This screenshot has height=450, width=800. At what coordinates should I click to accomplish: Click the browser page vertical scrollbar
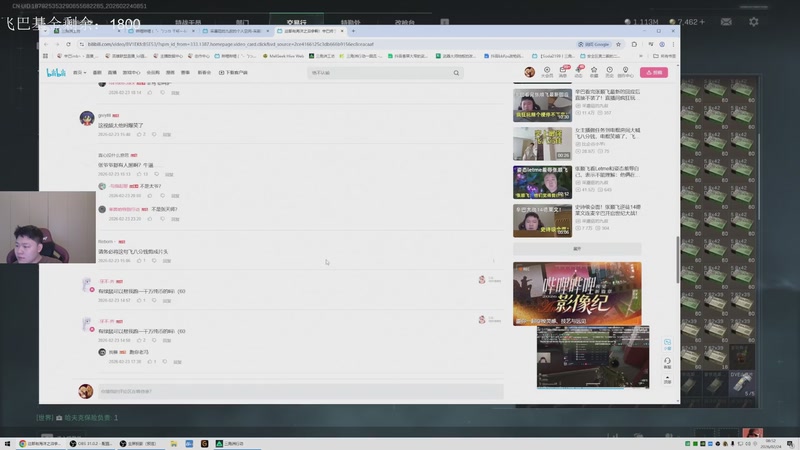coord(678,259)
